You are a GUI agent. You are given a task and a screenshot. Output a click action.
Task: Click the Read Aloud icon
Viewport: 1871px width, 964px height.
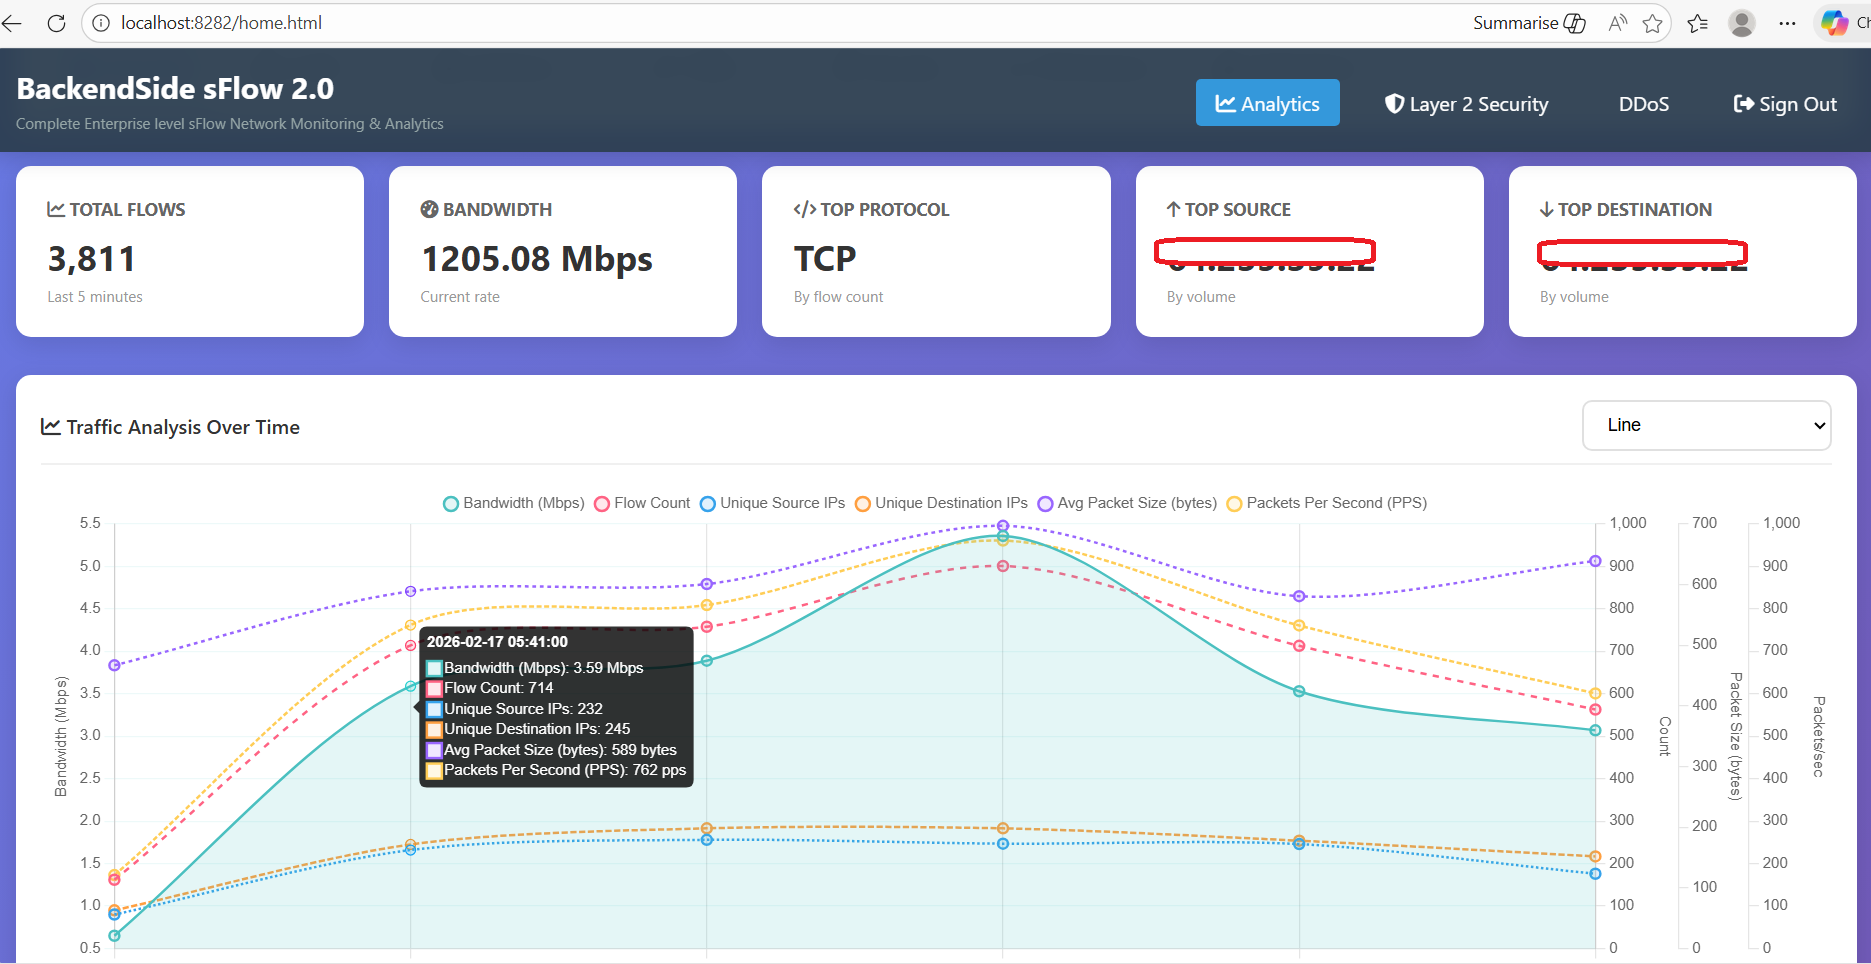pyautogui.click(x=1617, y=23)
